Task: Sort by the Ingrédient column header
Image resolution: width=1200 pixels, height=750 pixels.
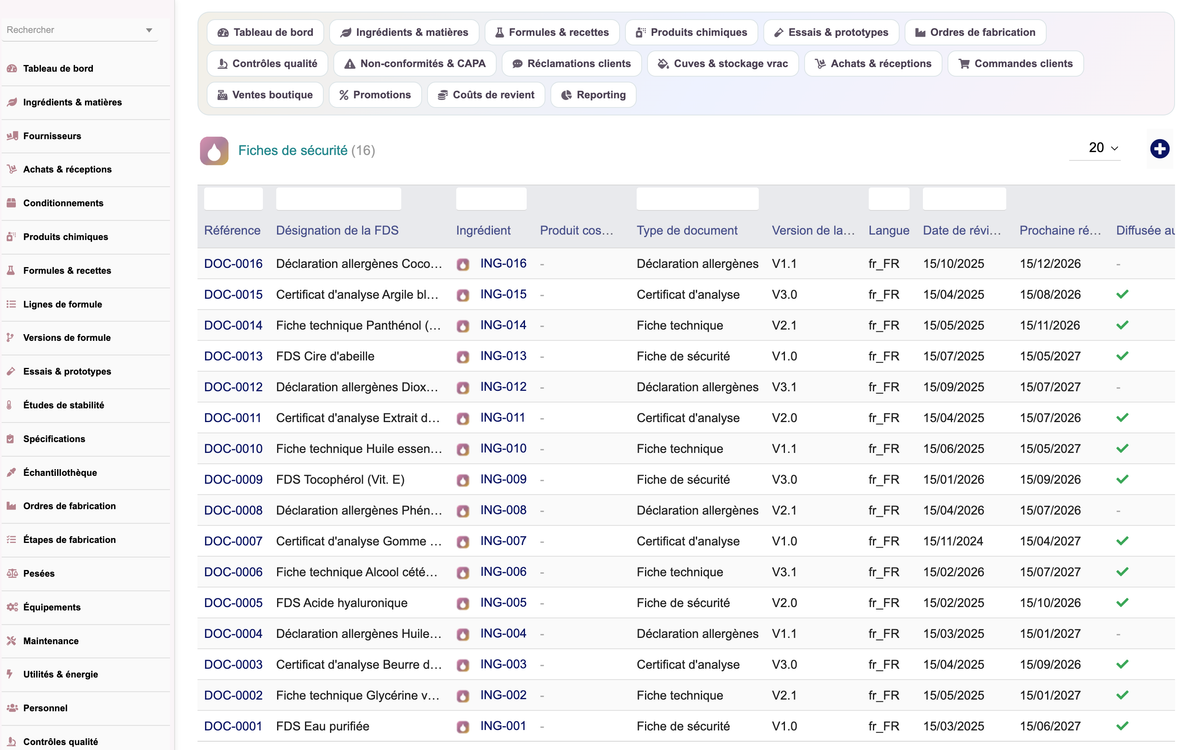Action: point(483,231)
